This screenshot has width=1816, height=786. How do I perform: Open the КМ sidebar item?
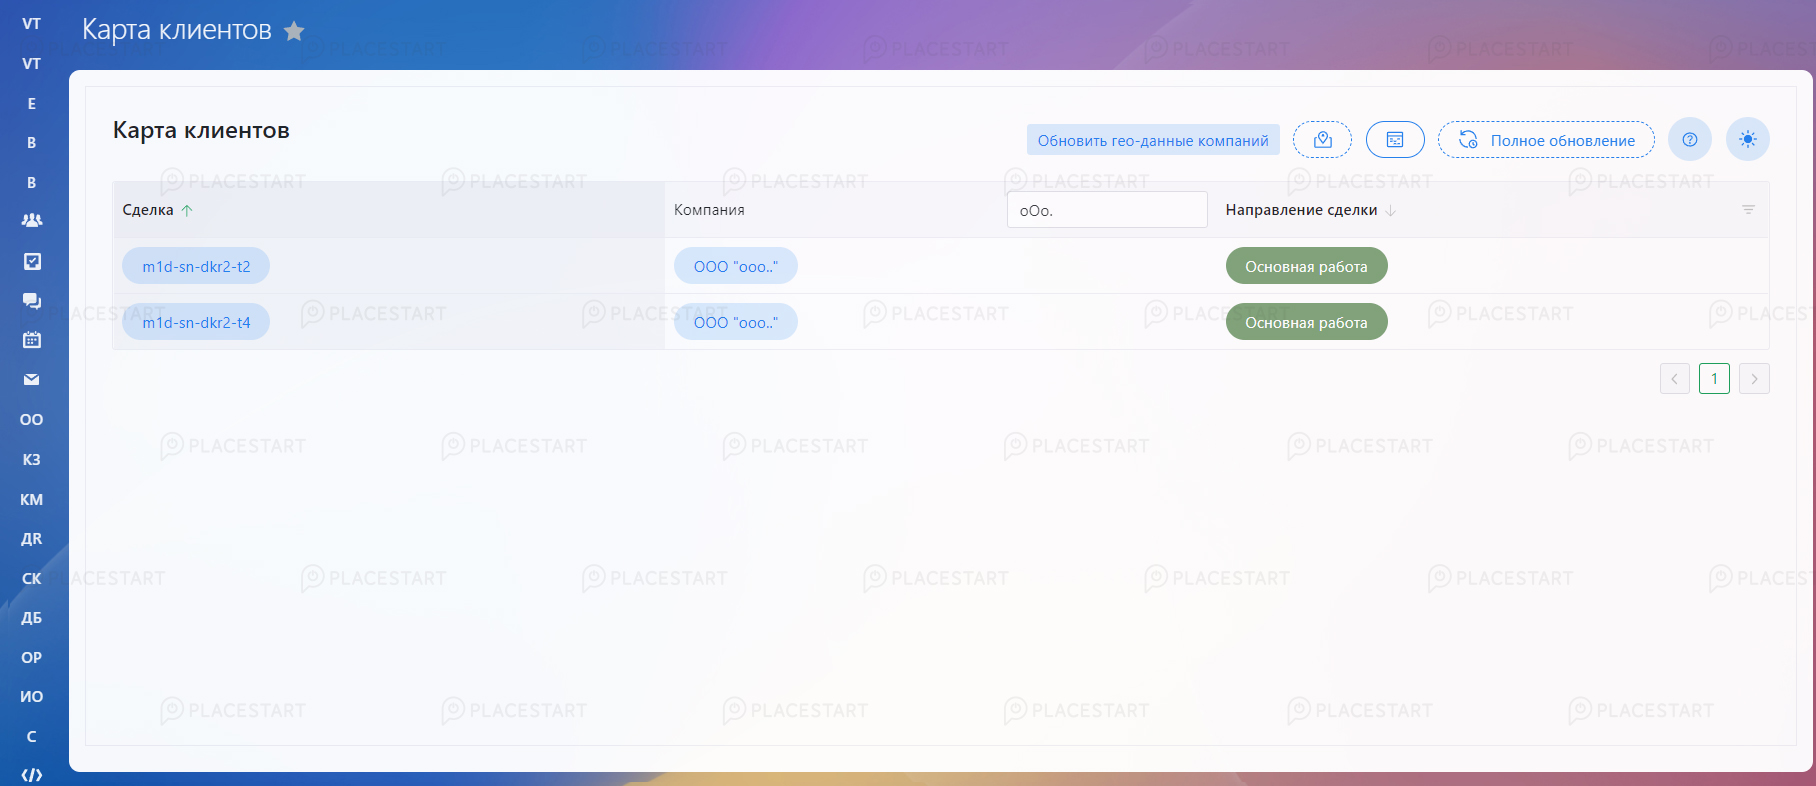point(32,499)
